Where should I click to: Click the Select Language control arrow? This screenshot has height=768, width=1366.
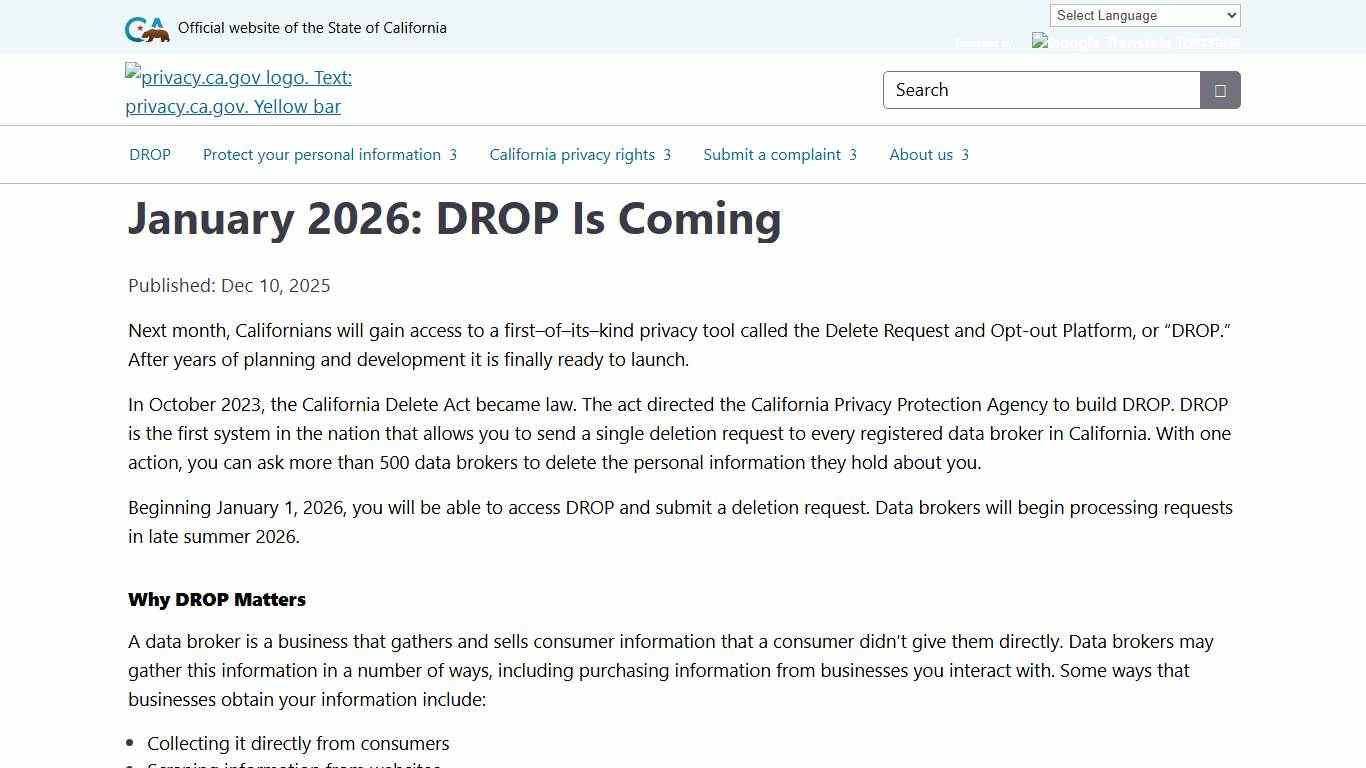(x=1230, y=15)
